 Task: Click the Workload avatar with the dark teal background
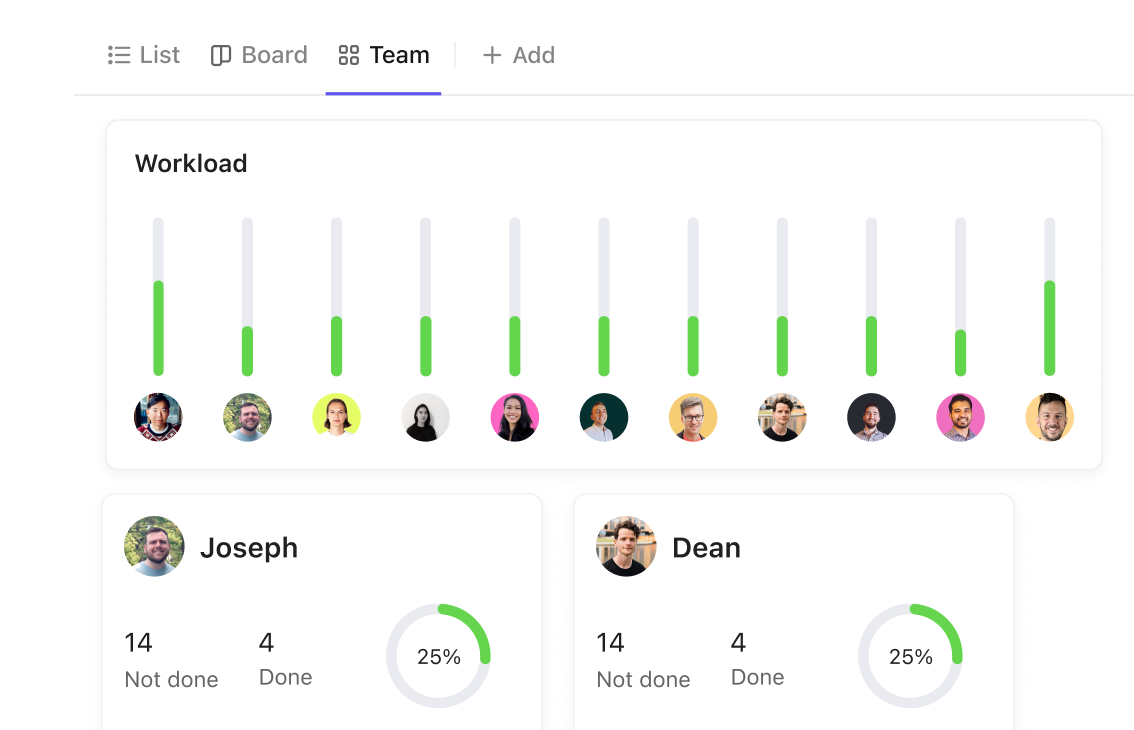tap(604, 417)
